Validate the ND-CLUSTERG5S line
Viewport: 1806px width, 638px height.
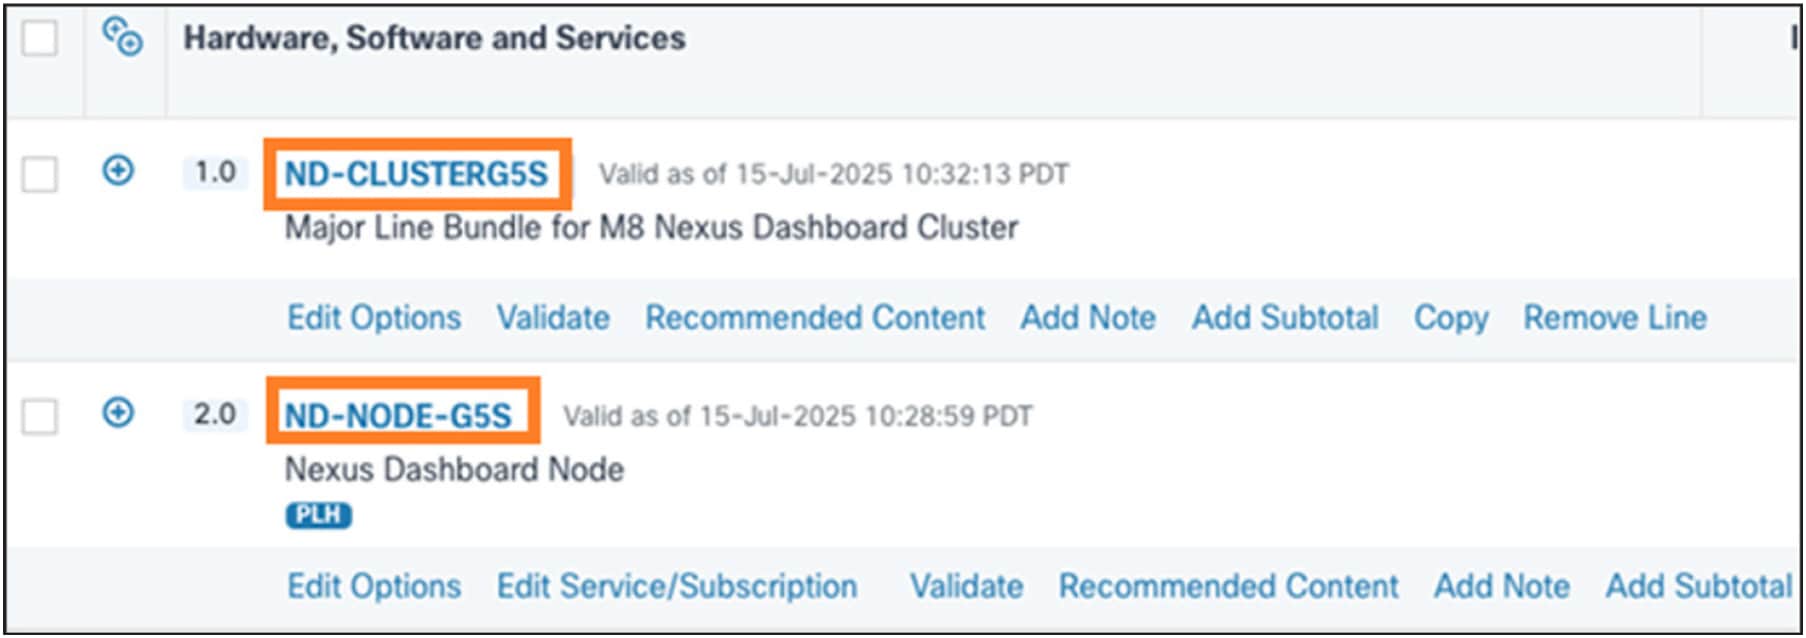[553, 318]
